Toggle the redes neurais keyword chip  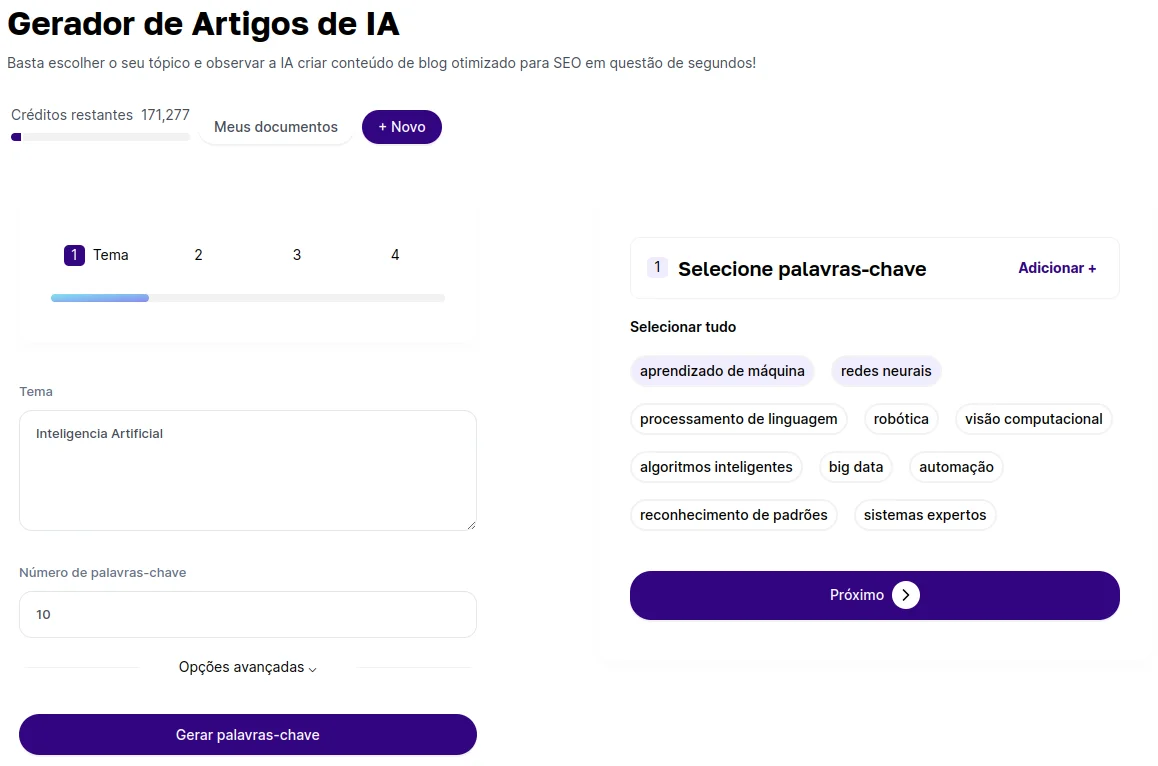pos(885,371)
